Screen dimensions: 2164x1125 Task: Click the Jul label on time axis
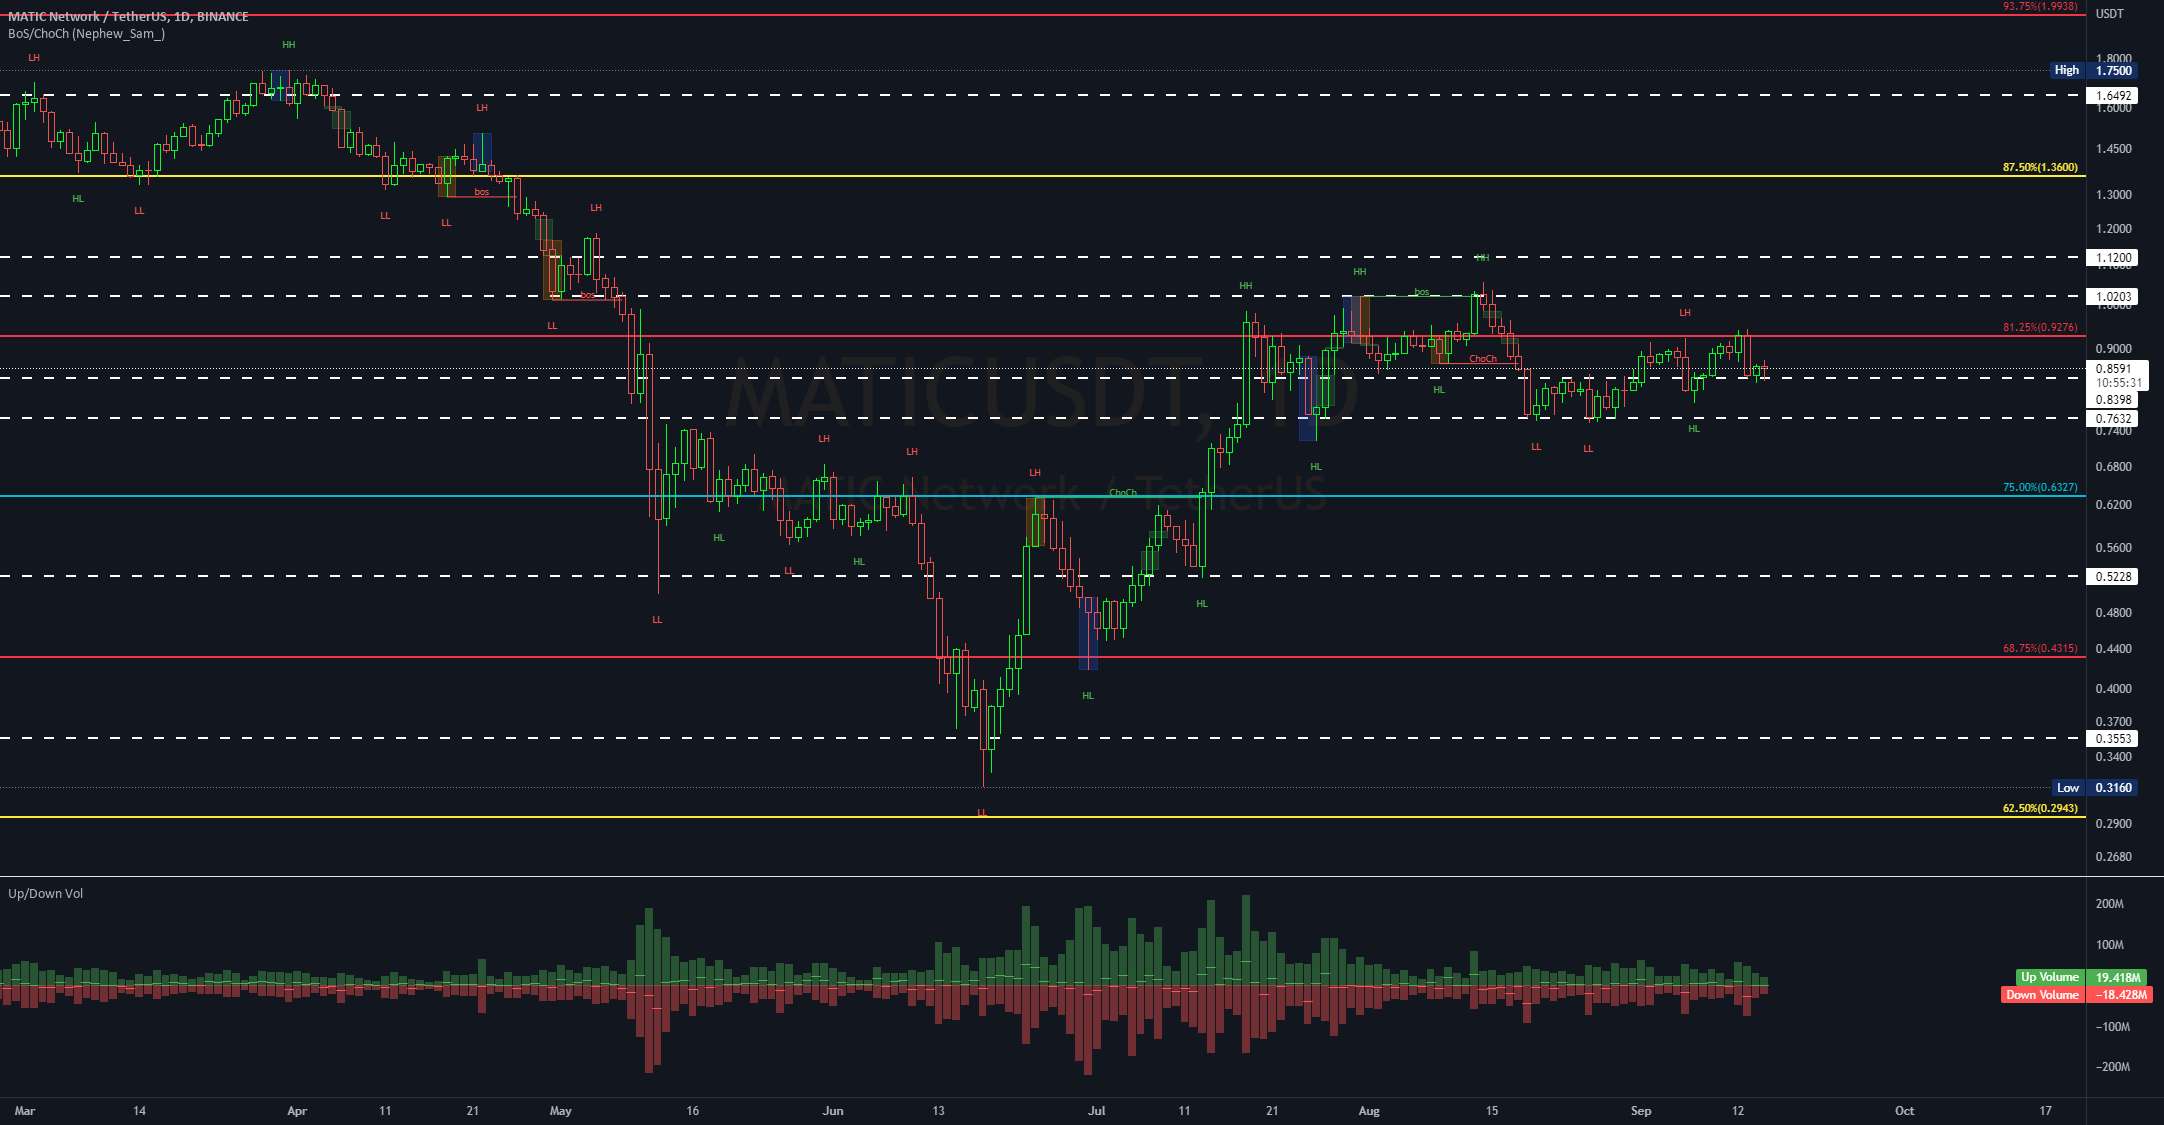[1097, 1110]
